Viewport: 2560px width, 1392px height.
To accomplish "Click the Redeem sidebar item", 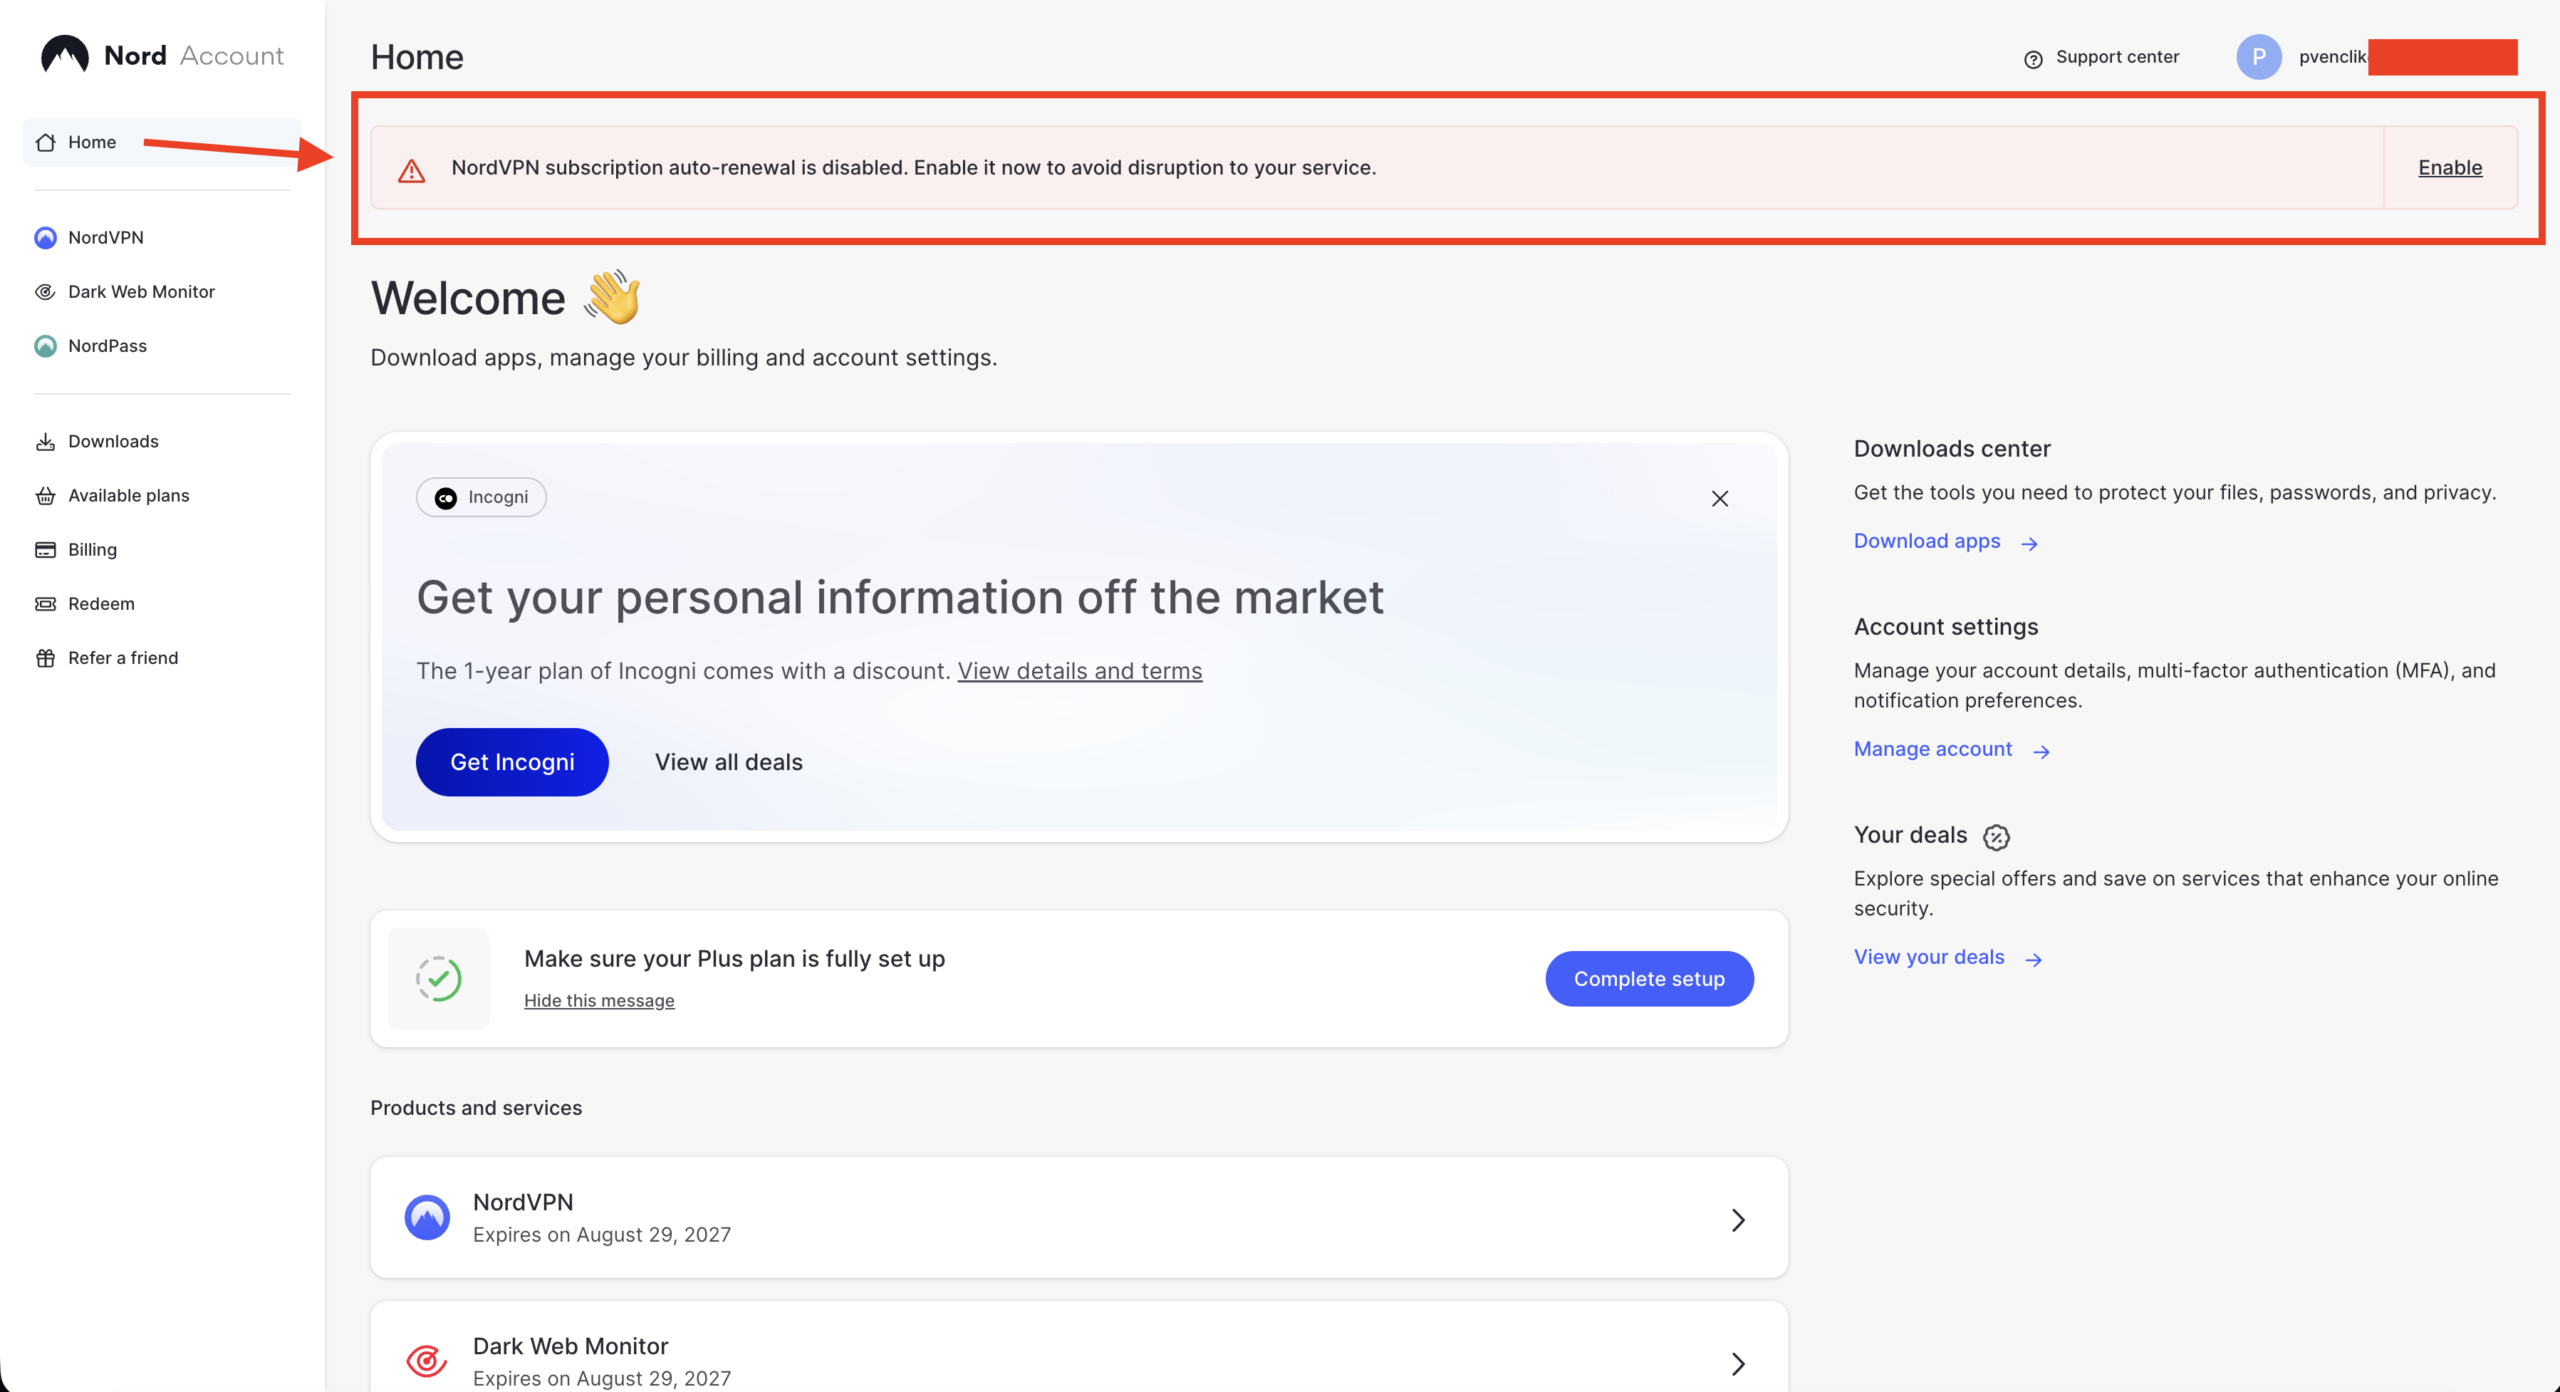I will point(100,603).
